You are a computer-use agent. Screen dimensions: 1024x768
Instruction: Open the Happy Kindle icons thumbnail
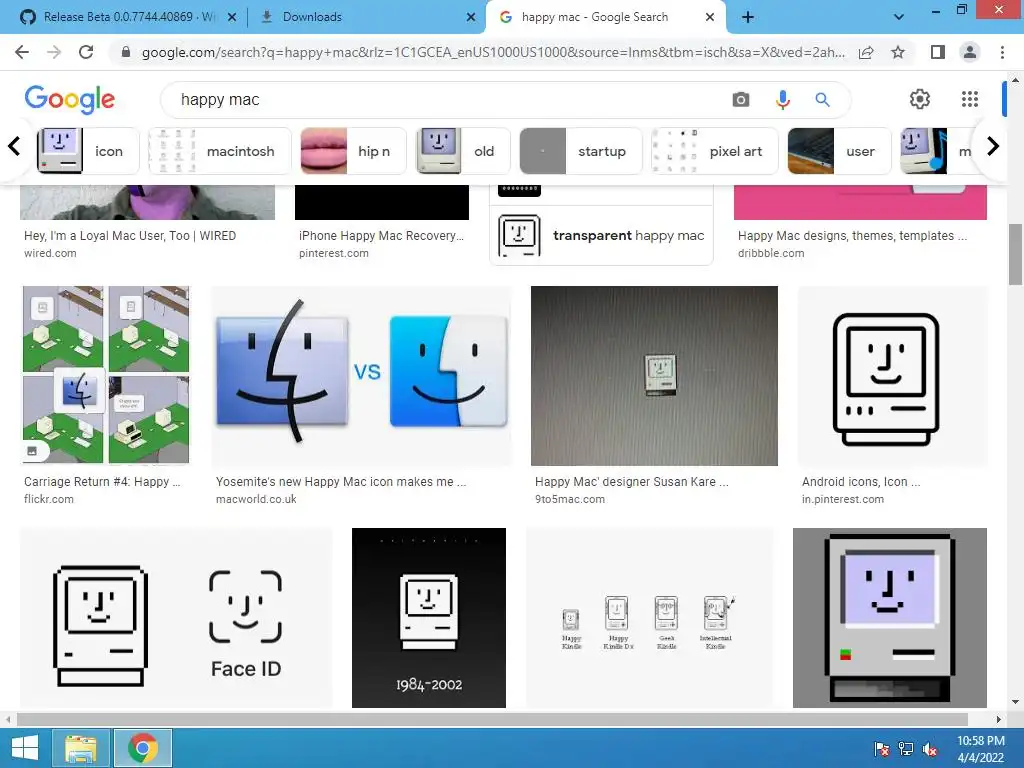[x=649, y=618]
